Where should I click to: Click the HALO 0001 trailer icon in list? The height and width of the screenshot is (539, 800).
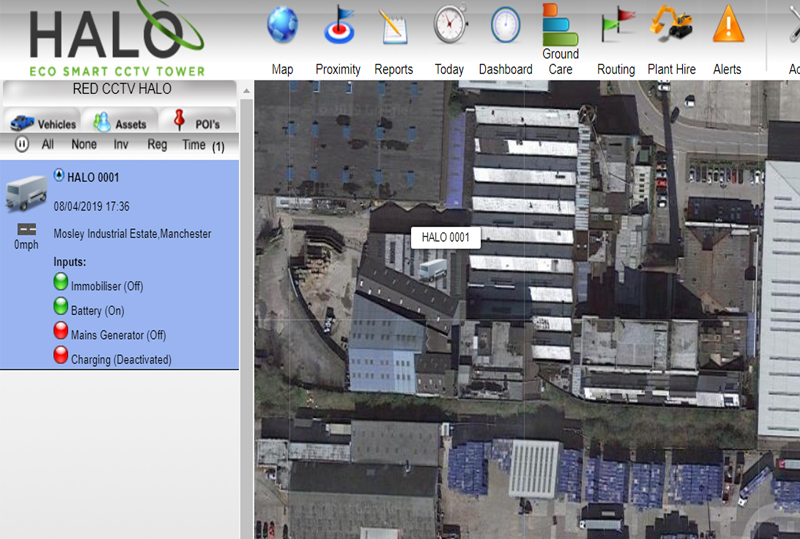(x=26, y=192)
